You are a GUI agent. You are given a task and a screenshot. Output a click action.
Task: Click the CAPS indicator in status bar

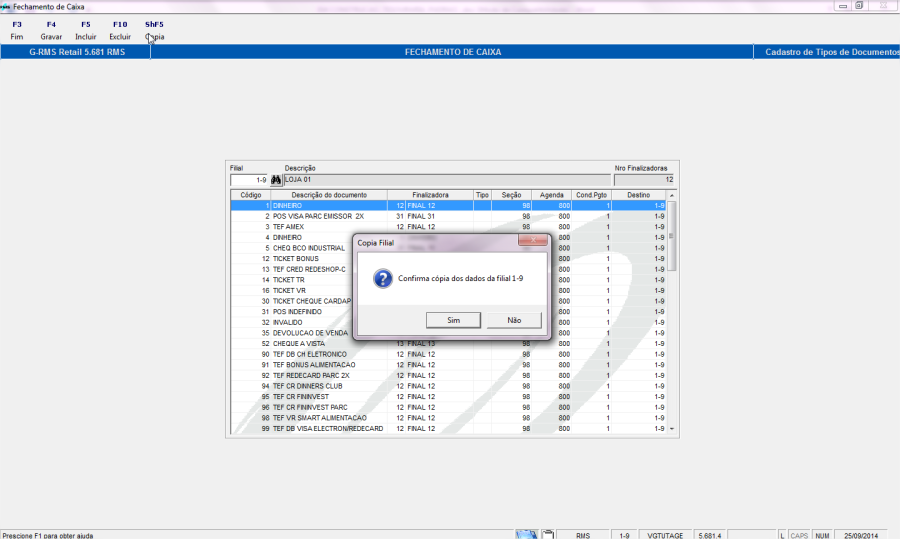799,536
